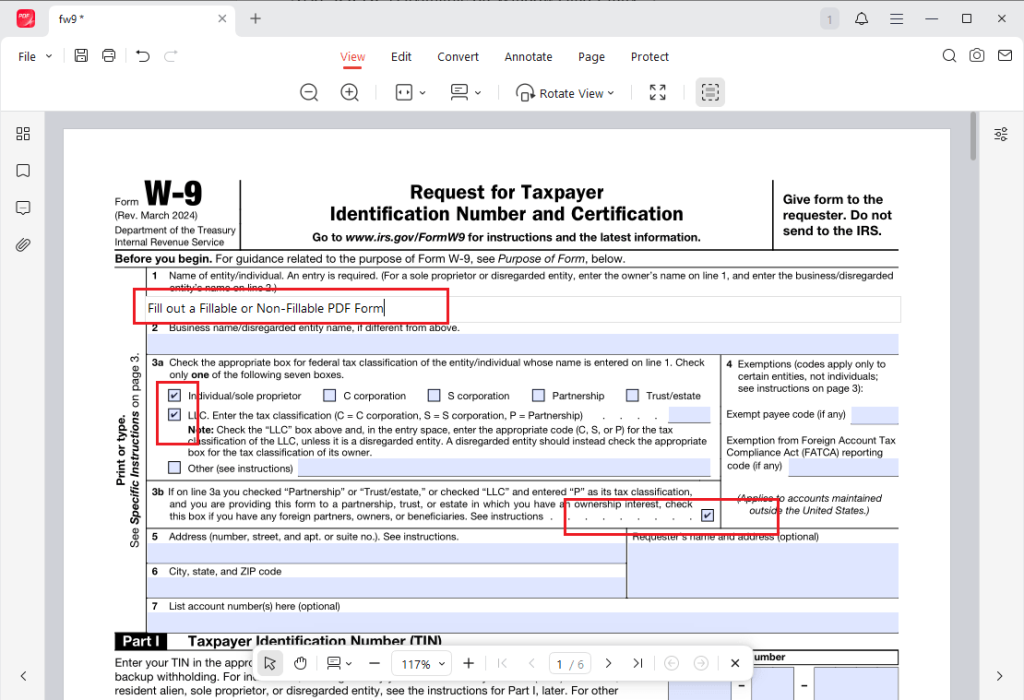Close the fw9 document tab
Image resolution: width=1024 pixels, height=700 pixels.
(x=222, y=19)
